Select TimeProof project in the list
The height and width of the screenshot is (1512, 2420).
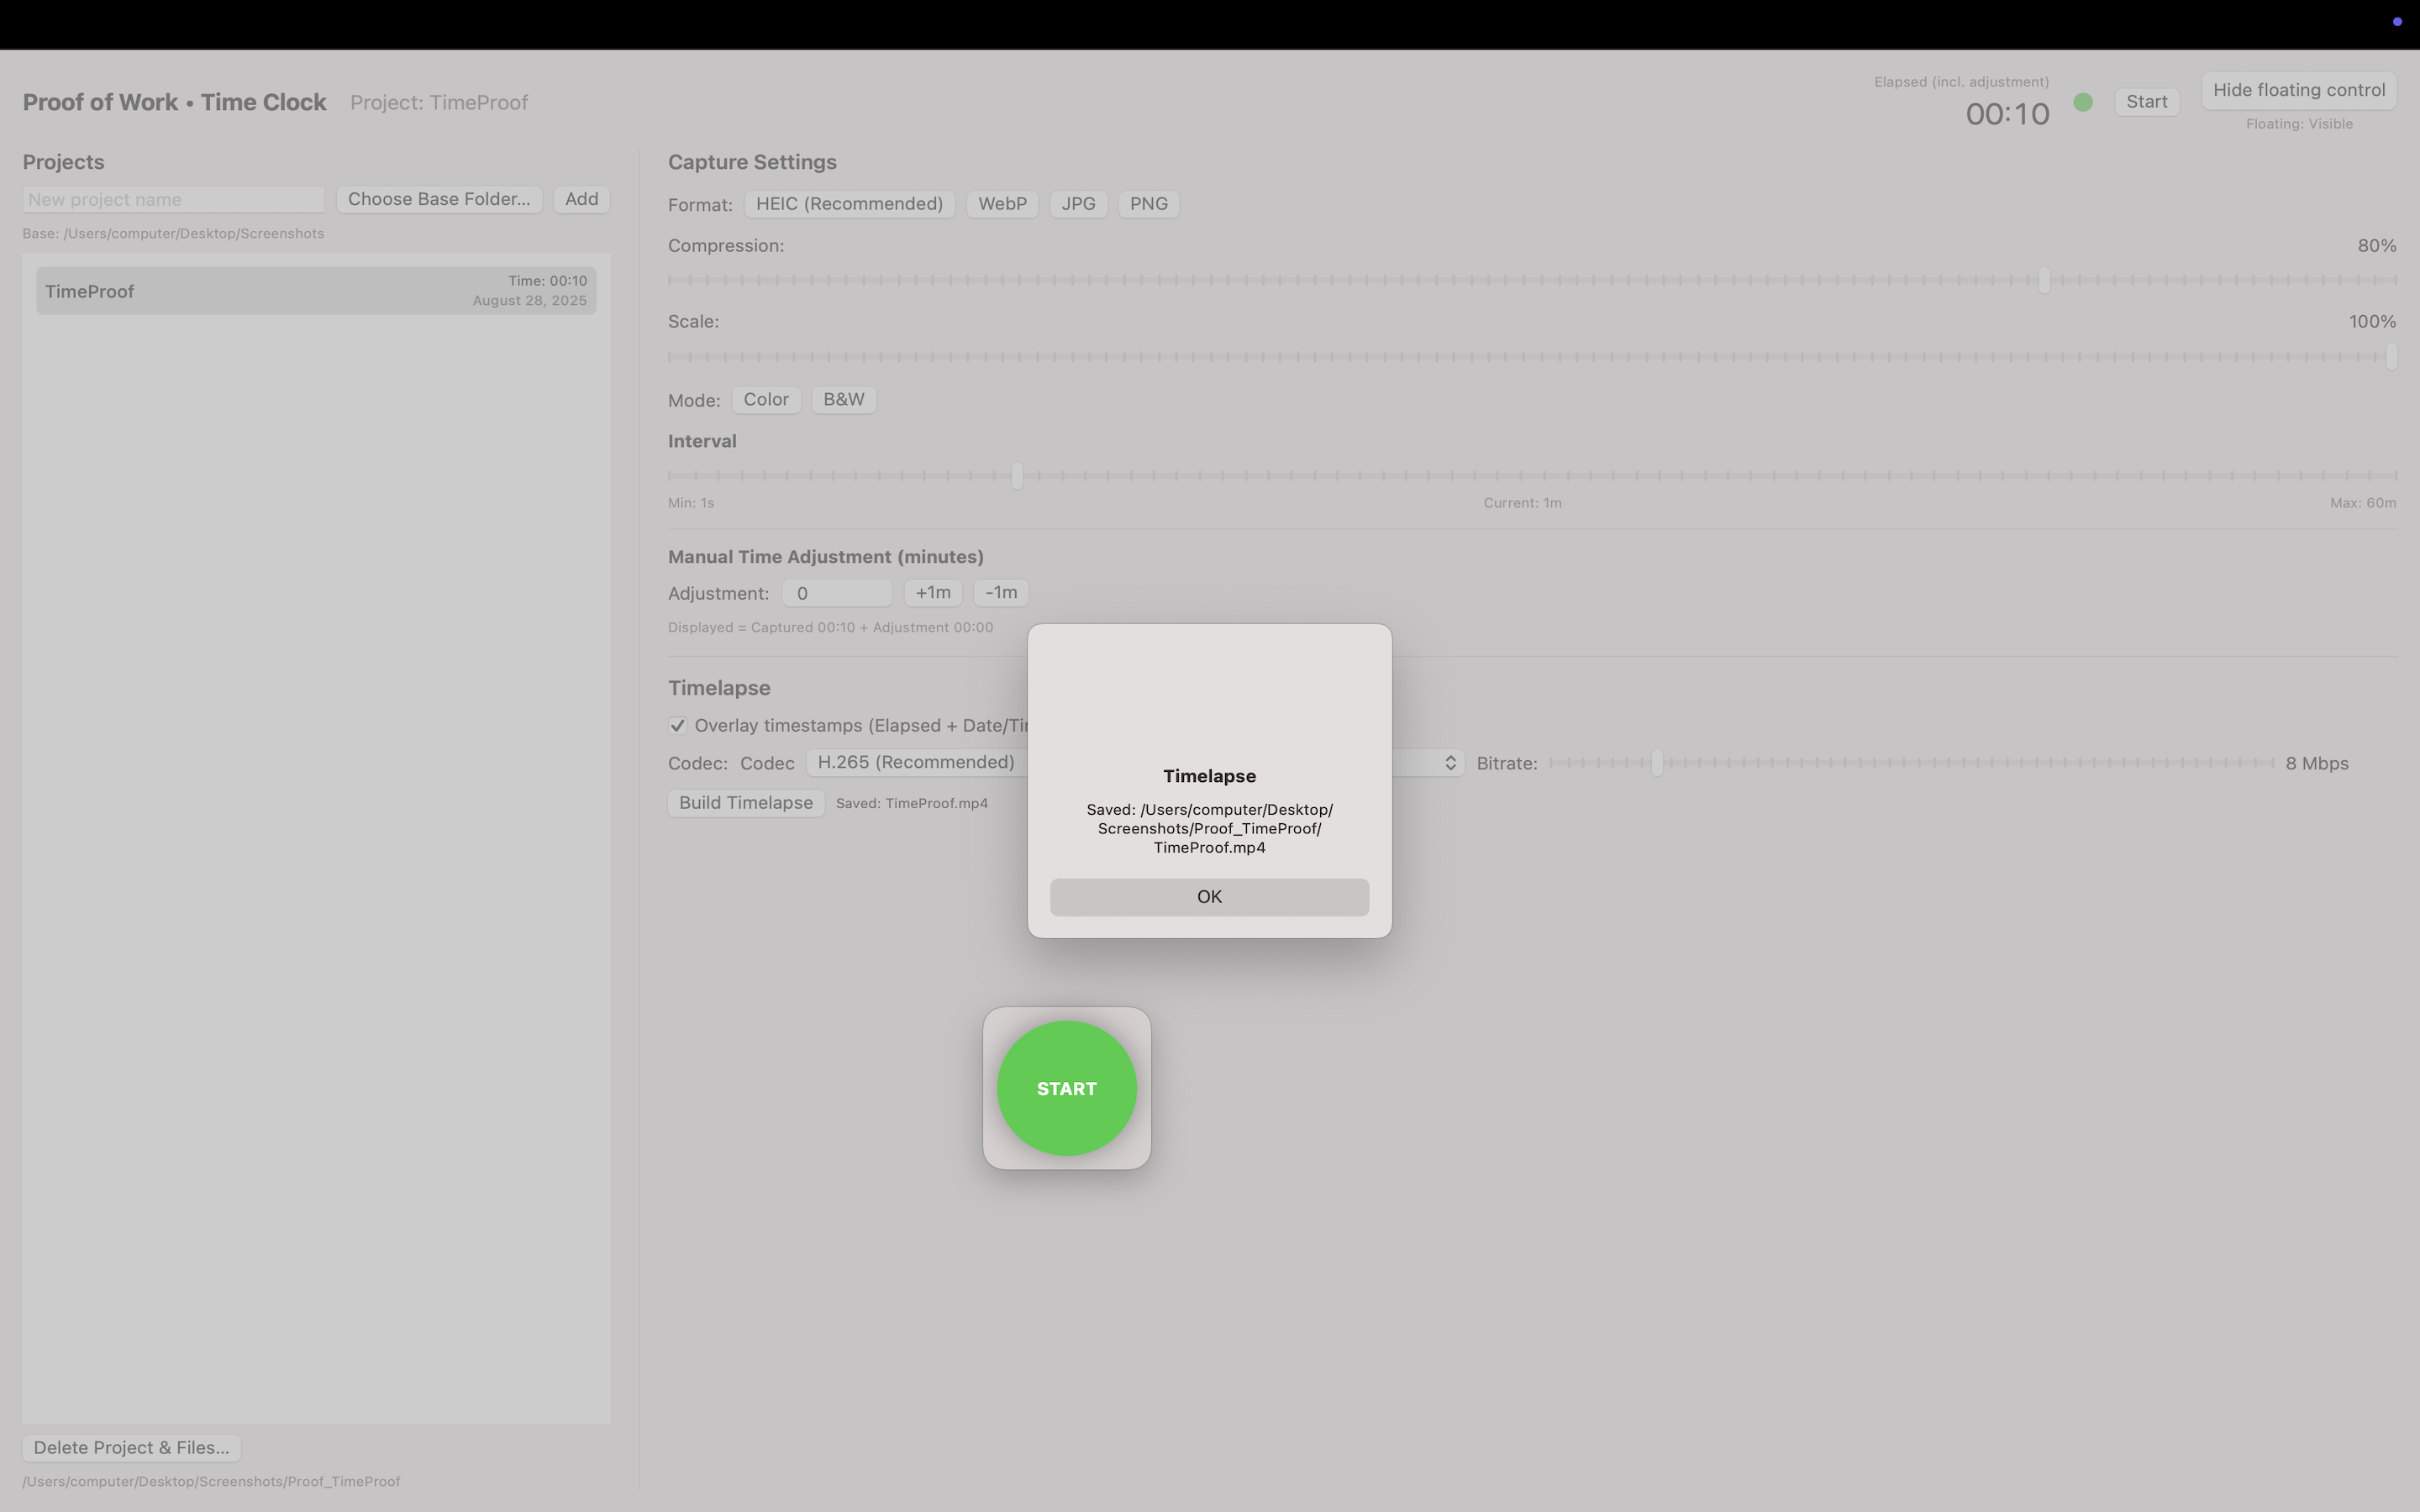pyautogui.click(x=316, y=291)
